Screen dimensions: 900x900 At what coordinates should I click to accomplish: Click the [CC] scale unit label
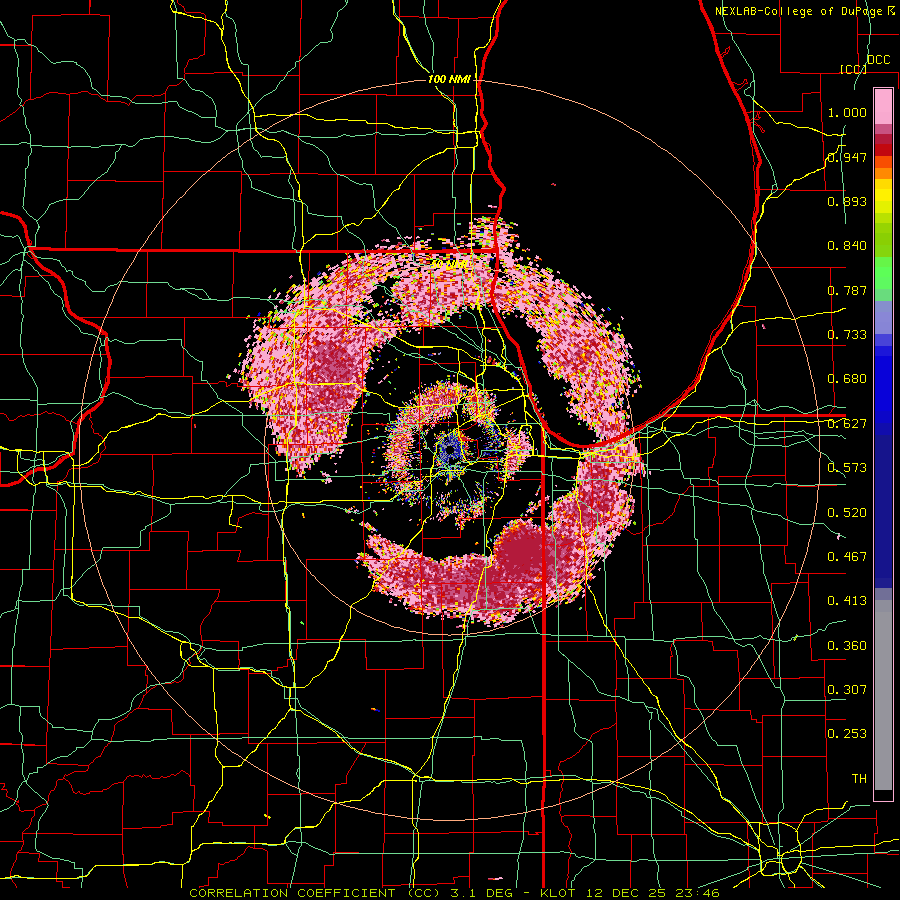coord(853,69)
